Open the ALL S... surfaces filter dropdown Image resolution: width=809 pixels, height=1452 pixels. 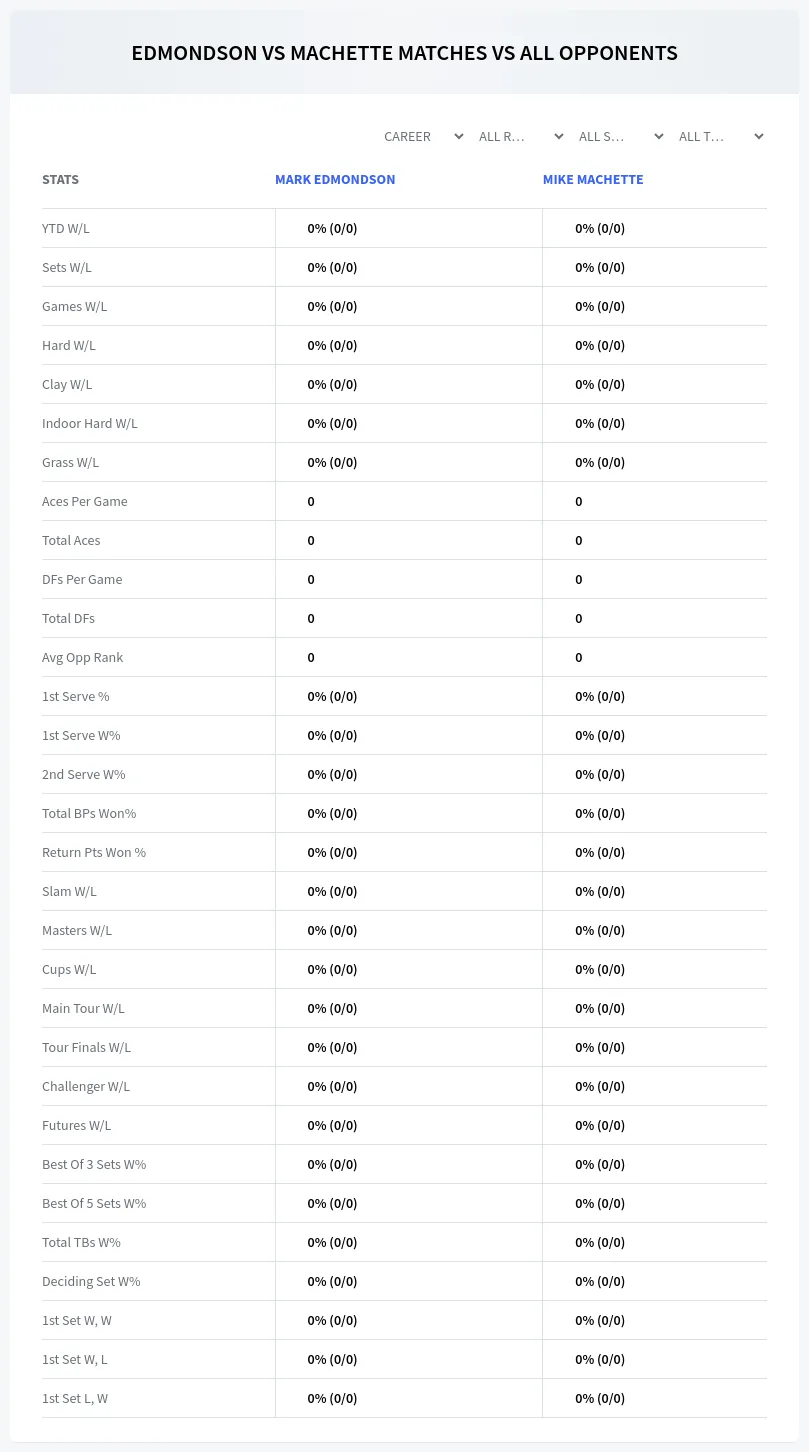click(621, 136)
